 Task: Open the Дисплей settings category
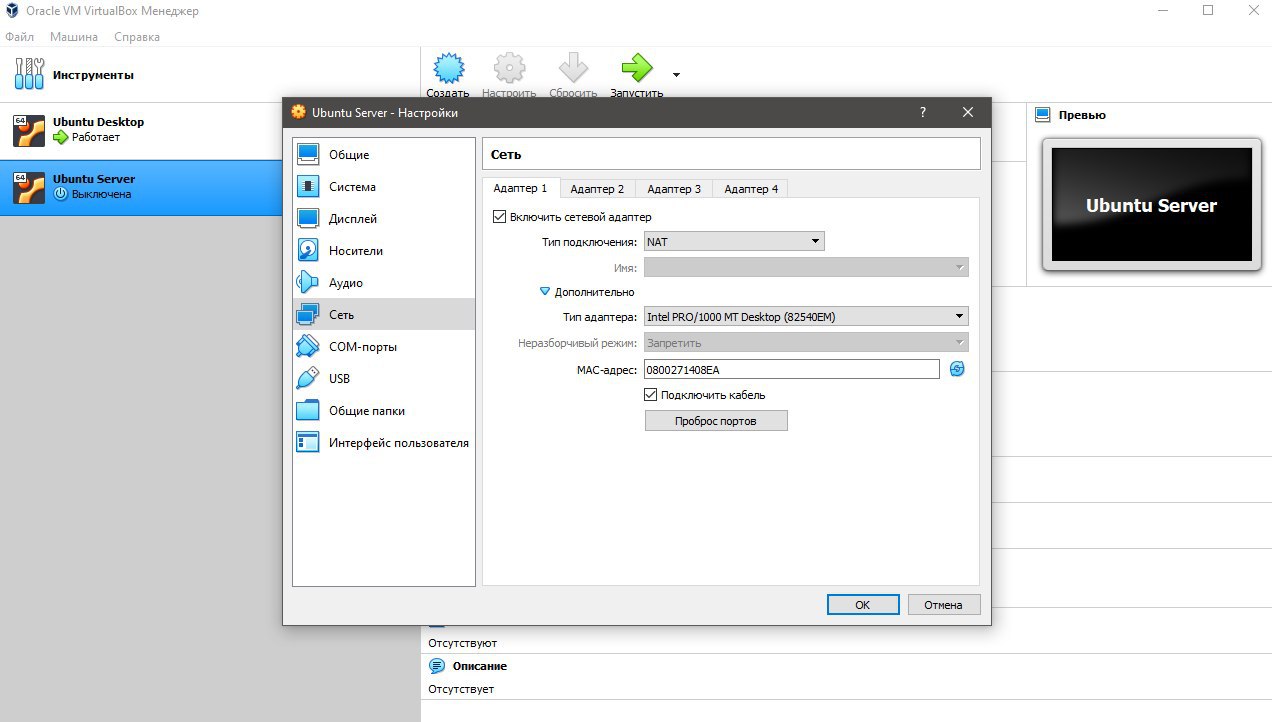pos(383,219)
